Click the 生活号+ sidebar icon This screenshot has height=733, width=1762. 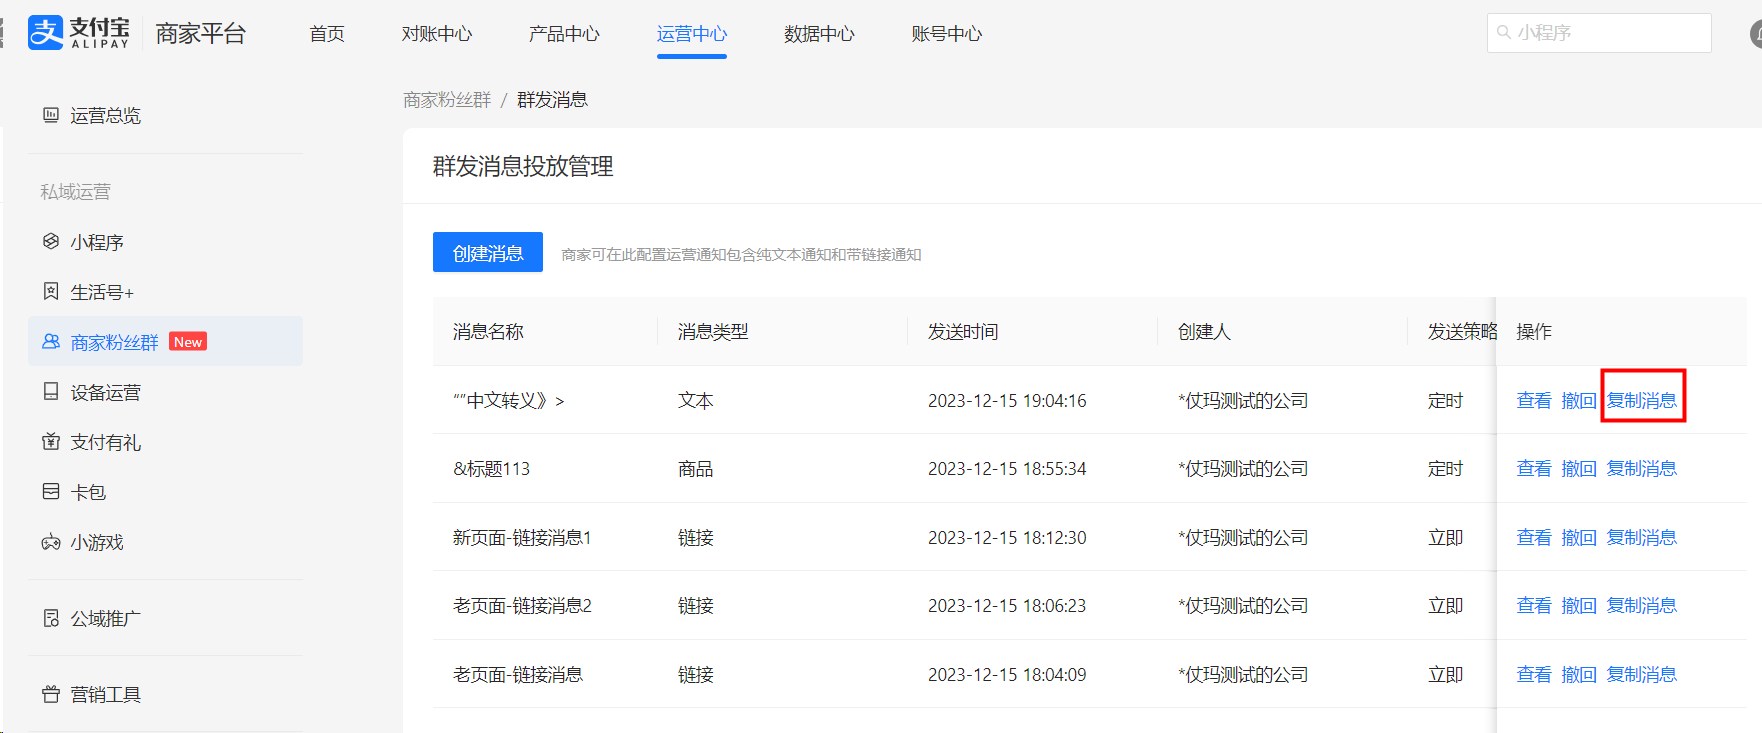pyautogui.click(x=51, y=292)
